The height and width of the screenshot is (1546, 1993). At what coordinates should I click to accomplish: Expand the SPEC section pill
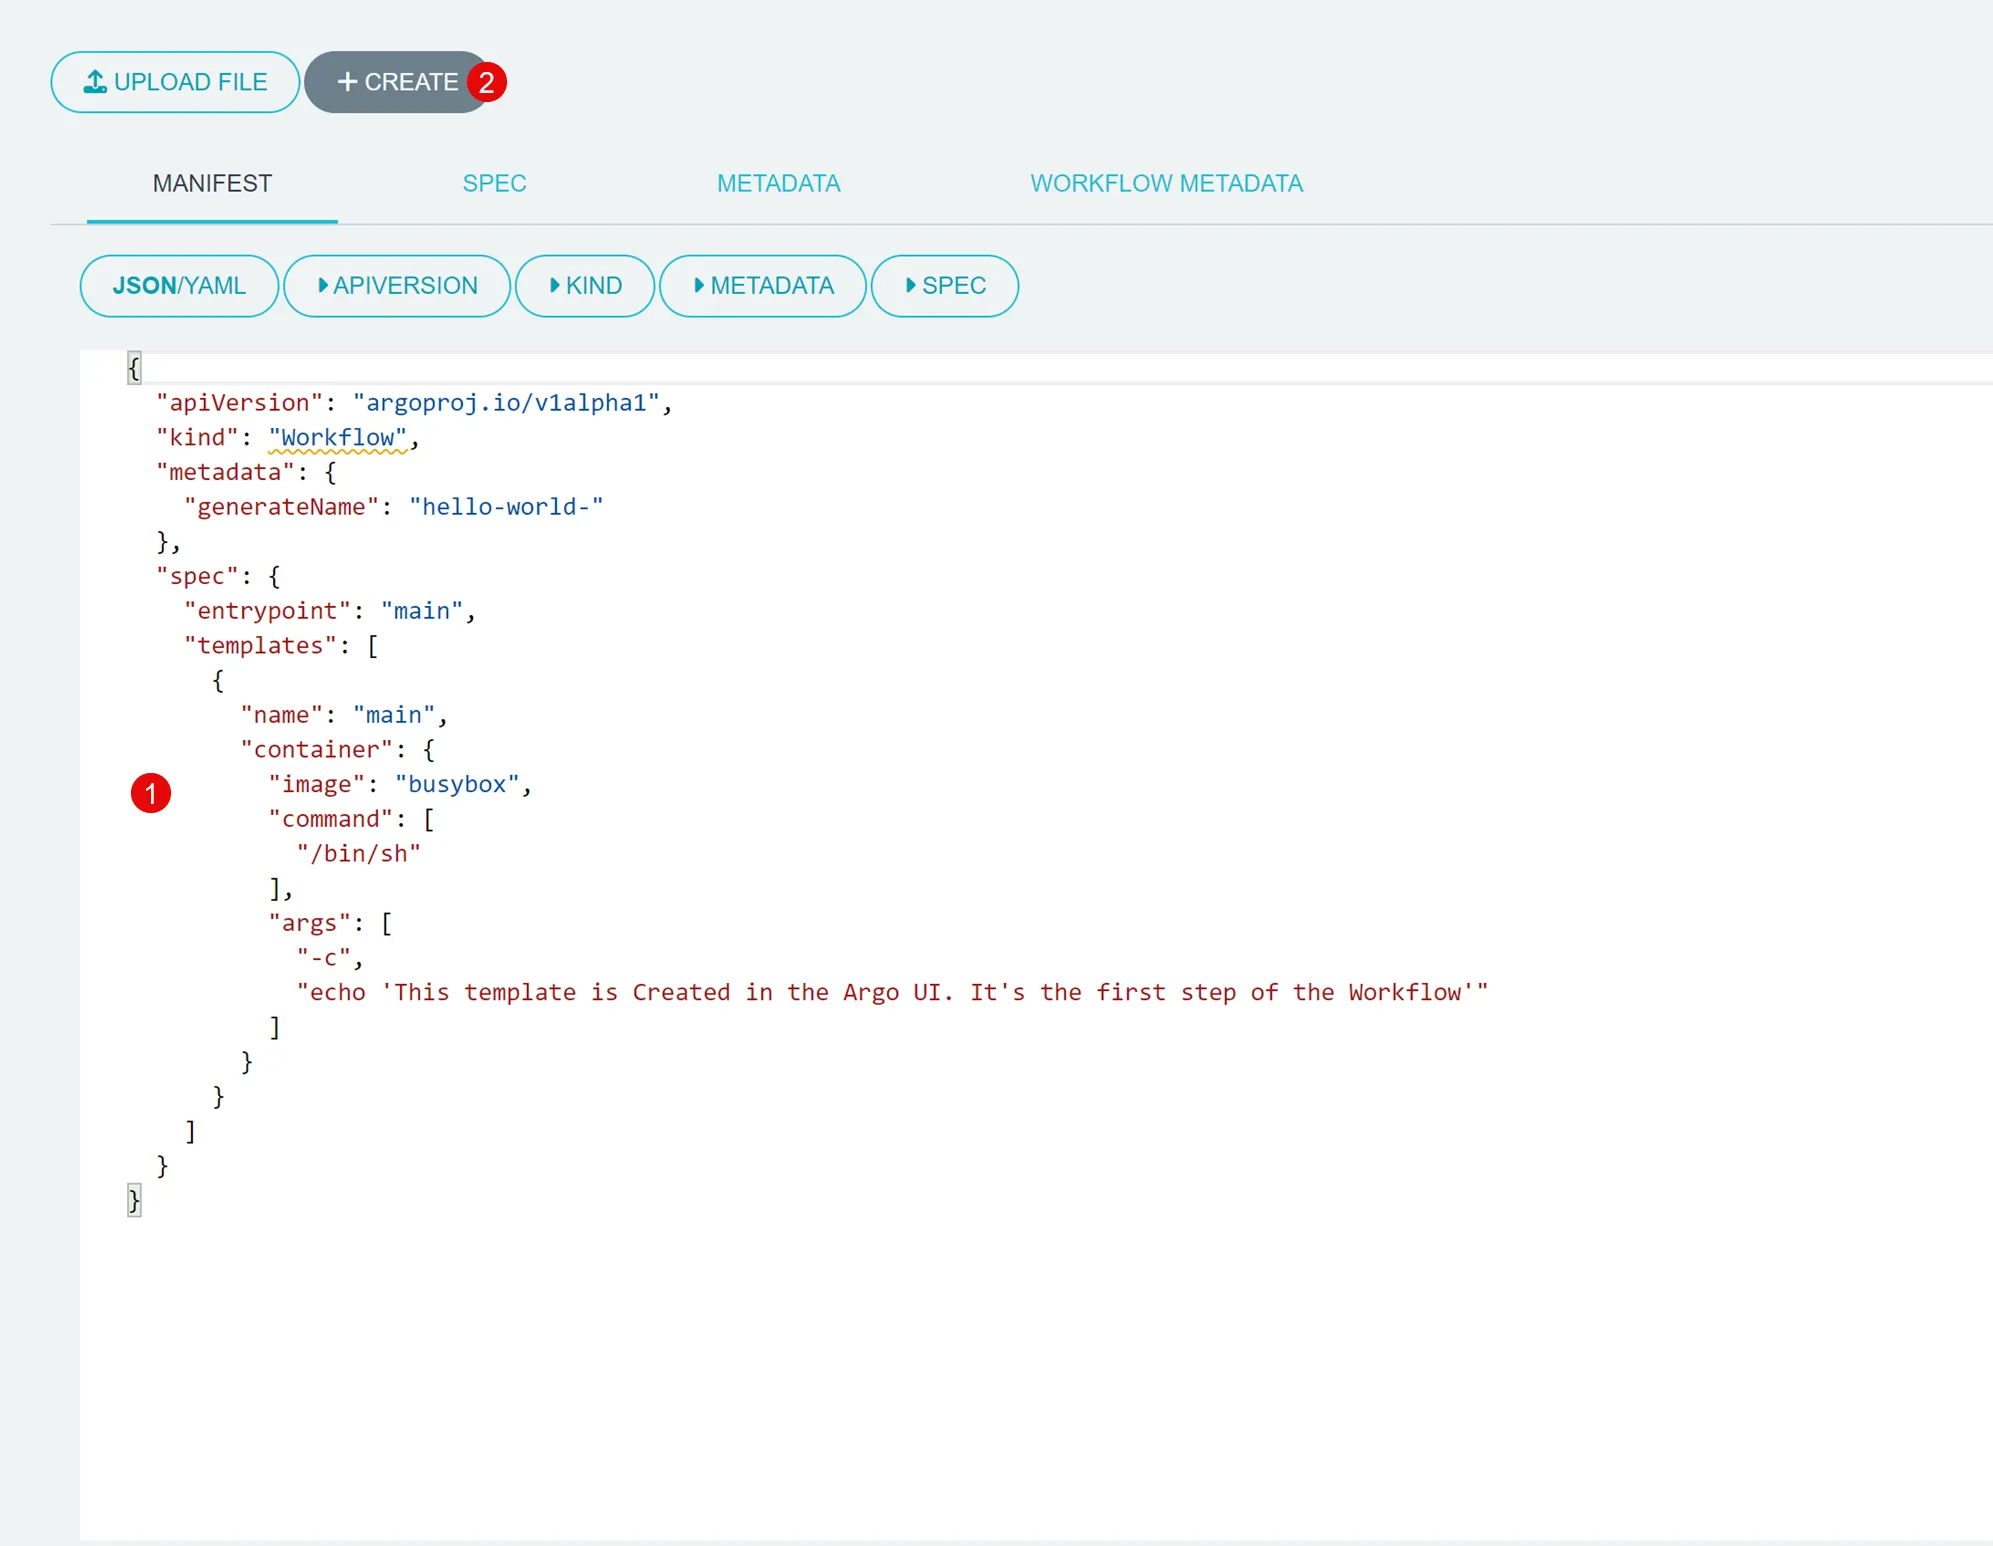(945, 286)
